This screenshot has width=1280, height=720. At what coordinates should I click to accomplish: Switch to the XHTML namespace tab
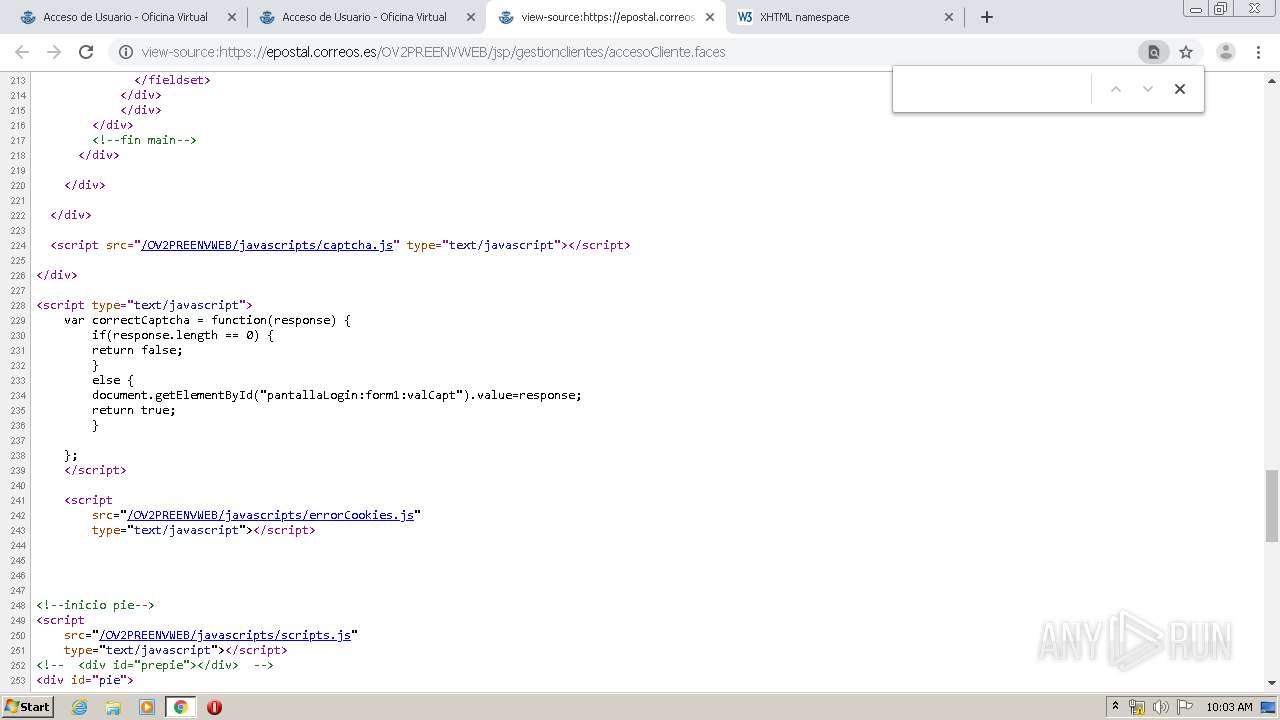(843, 17)
